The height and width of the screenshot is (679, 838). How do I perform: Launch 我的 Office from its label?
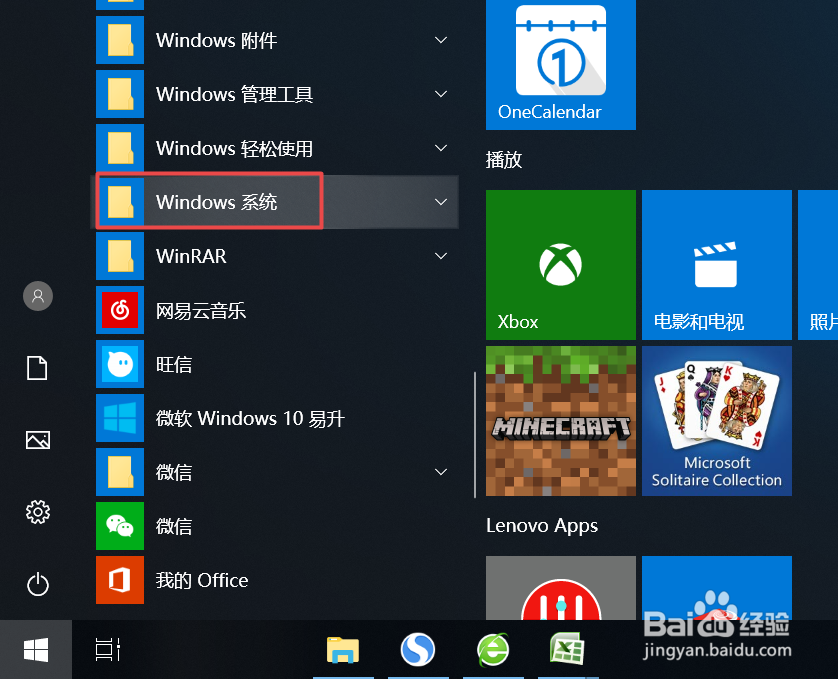point(202,580)
